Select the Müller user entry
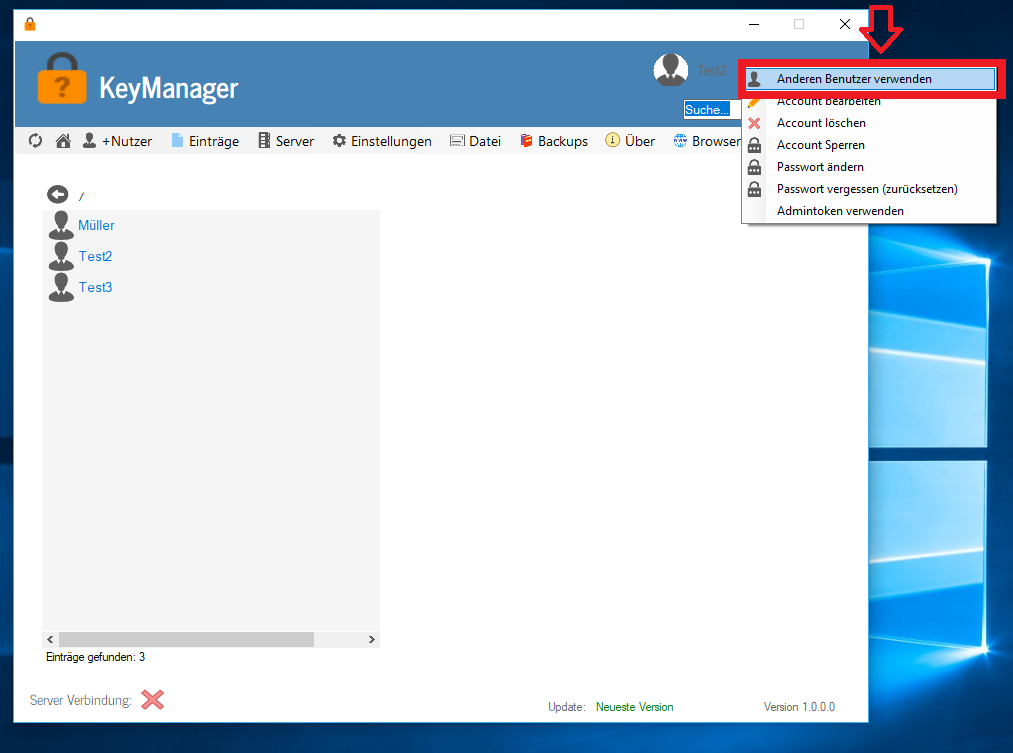This screenshot has width=1013, height=753. (81, 225)
